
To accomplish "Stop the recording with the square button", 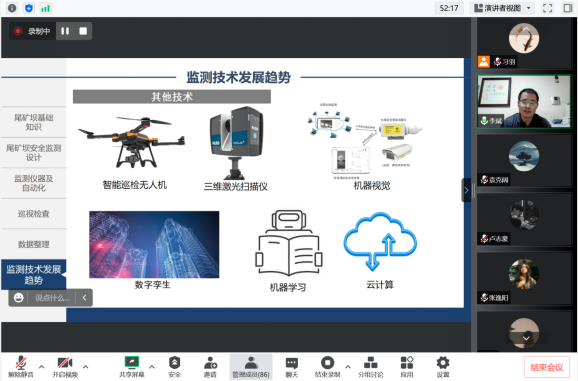I will (x=83, y=31).
